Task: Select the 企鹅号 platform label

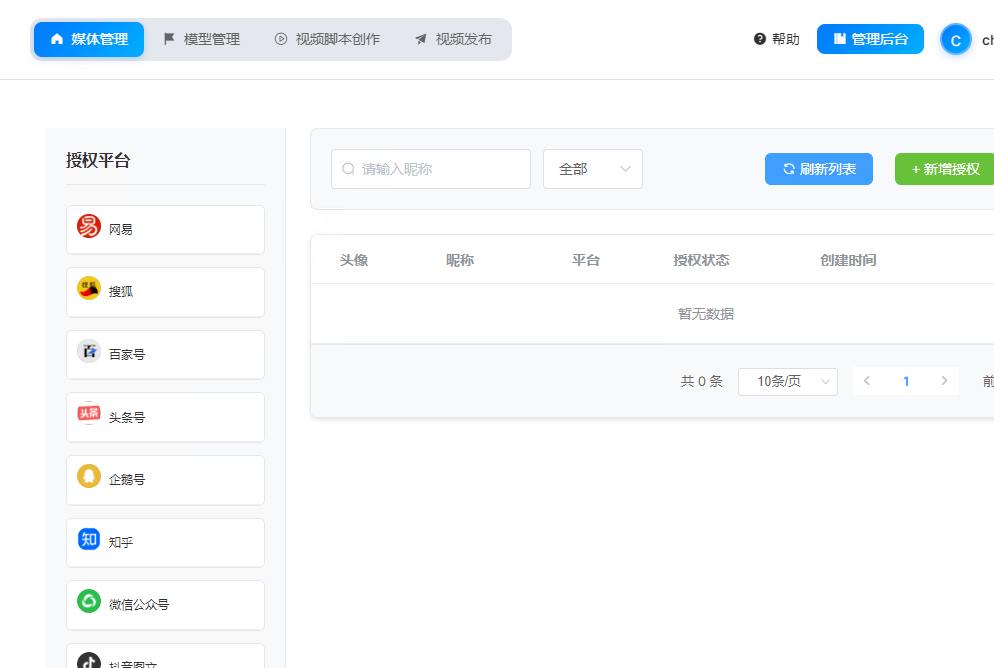Action: [127, 479]
